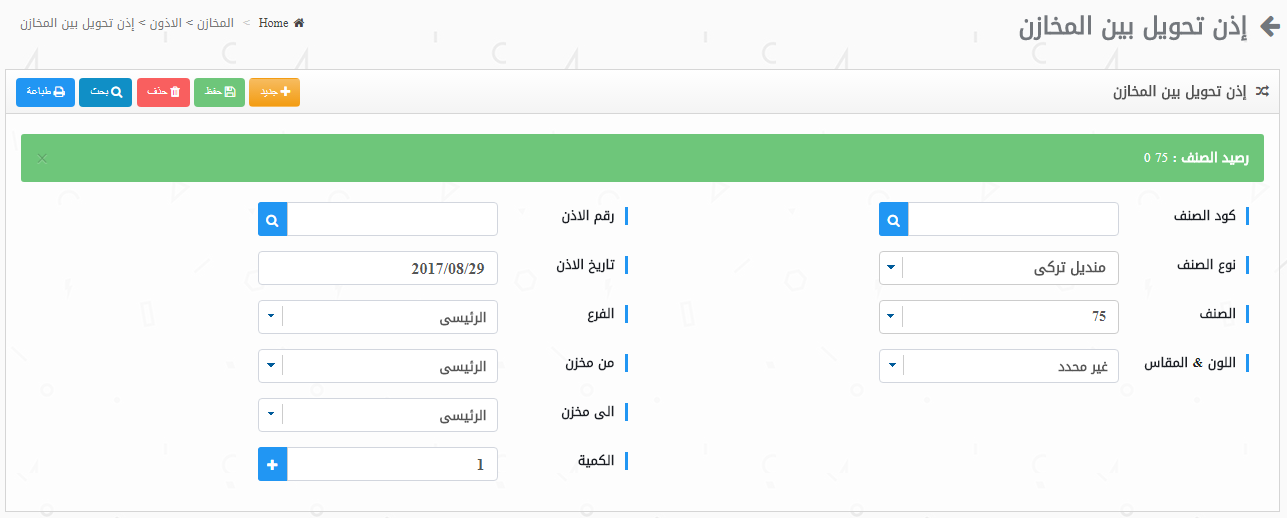
Task: Click the blue plus button beside الكمية
Action: pos(273,464)
